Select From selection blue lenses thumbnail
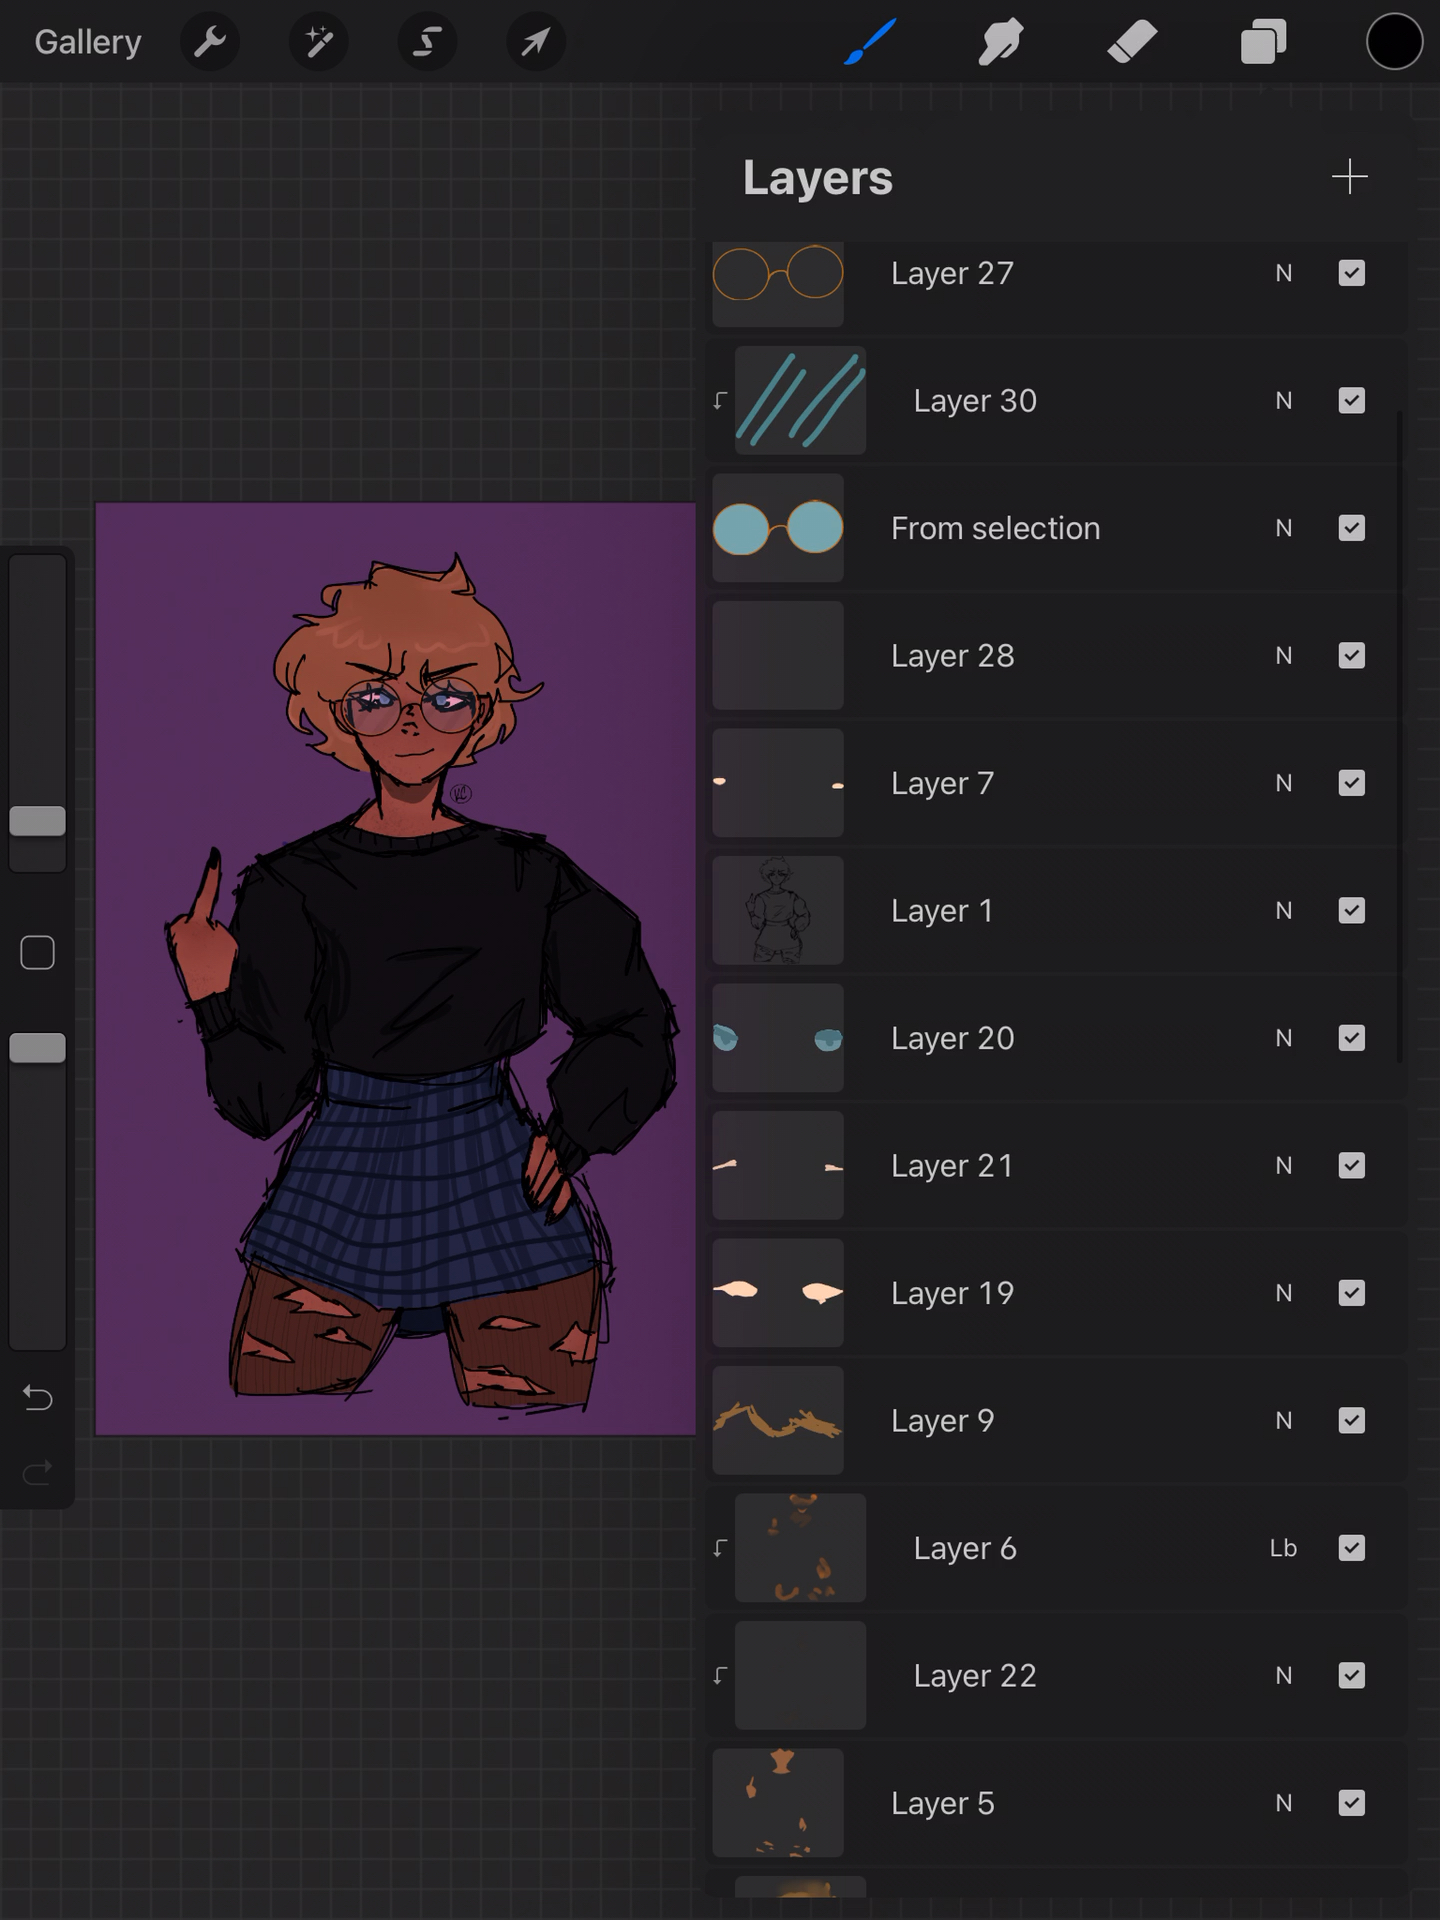This screenshot has width=1440, height=1920. pyautogui.click(x=778, y=528)
